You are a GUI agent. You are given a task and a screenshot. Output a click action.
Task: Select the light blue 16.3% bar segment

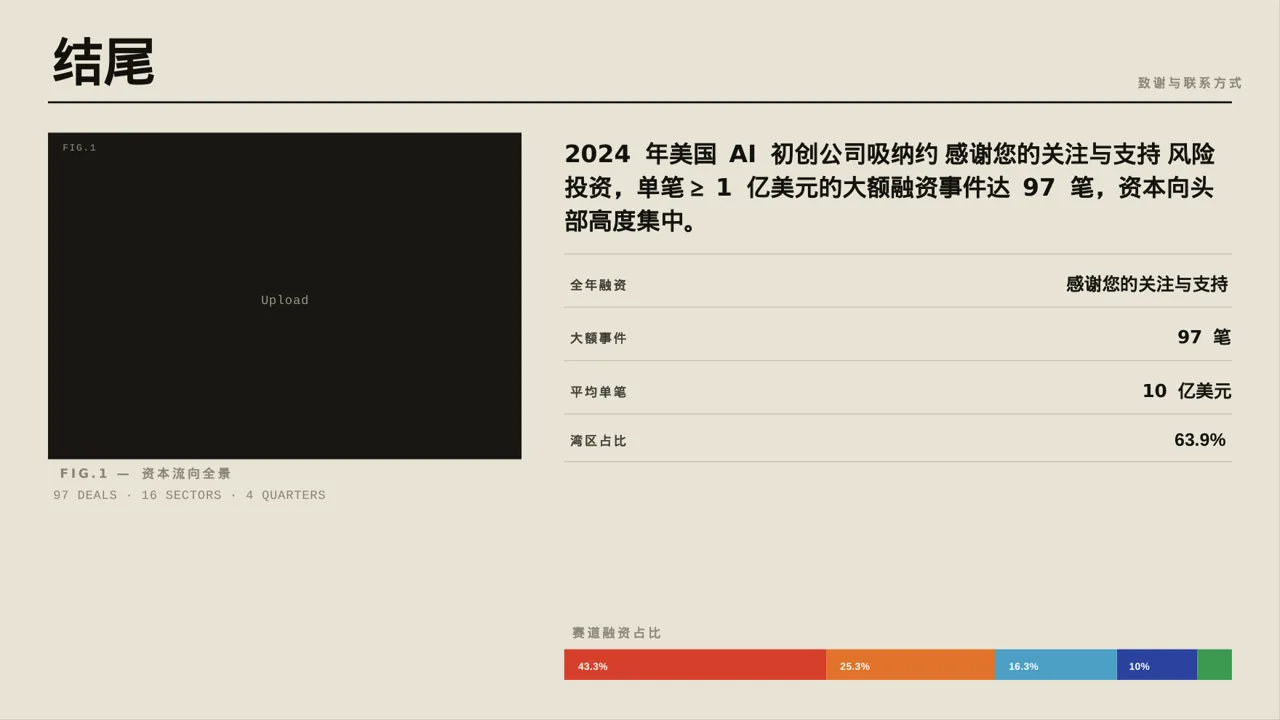point(1056,665)
